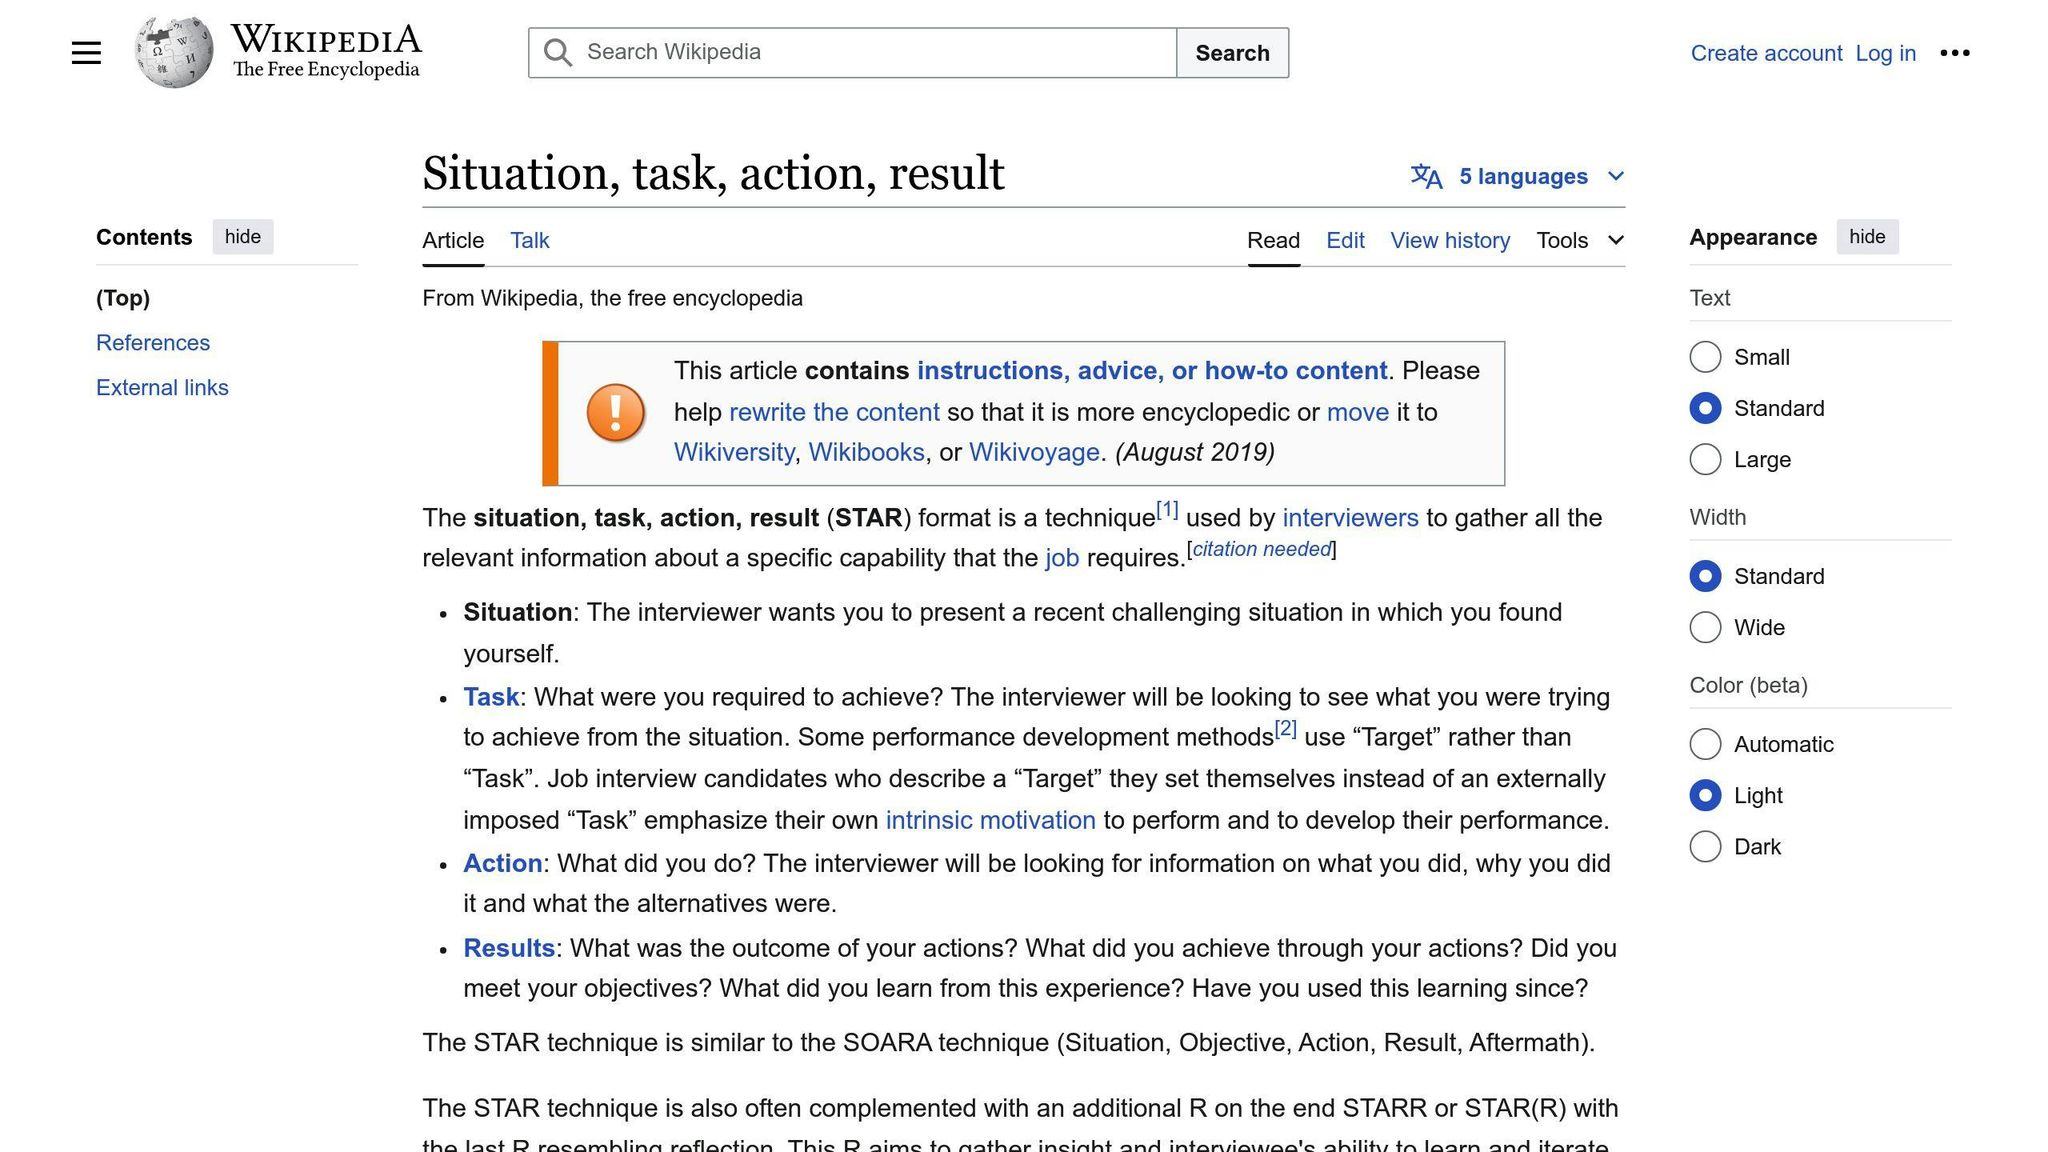2048x1152 pixels.
Task: Click the article title heading text
Action: 713,173
